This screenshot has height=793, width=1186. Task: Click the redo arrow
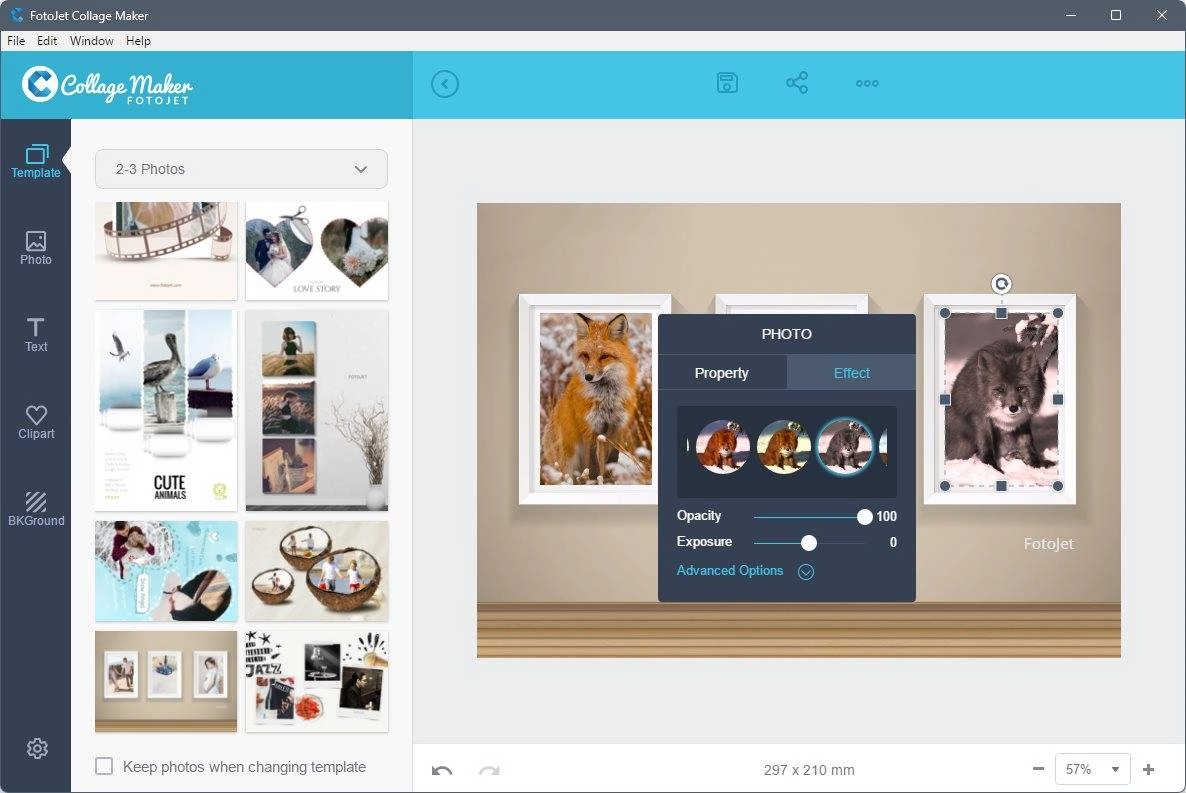pyautogui.click(x=489, y=770)
